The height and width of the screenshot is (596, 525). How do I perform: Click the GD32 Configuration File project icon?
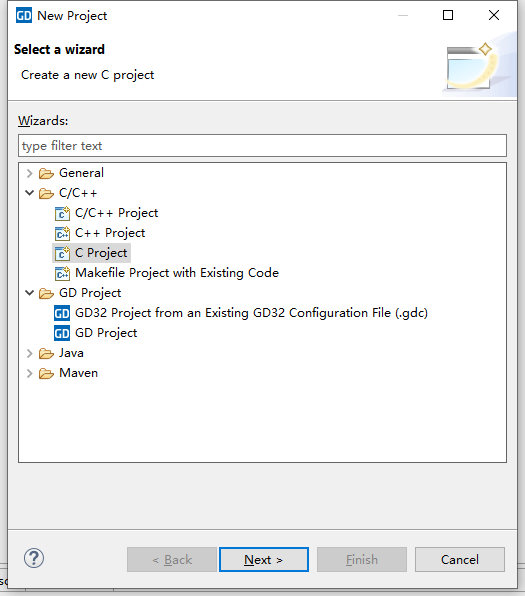point(62,313)
